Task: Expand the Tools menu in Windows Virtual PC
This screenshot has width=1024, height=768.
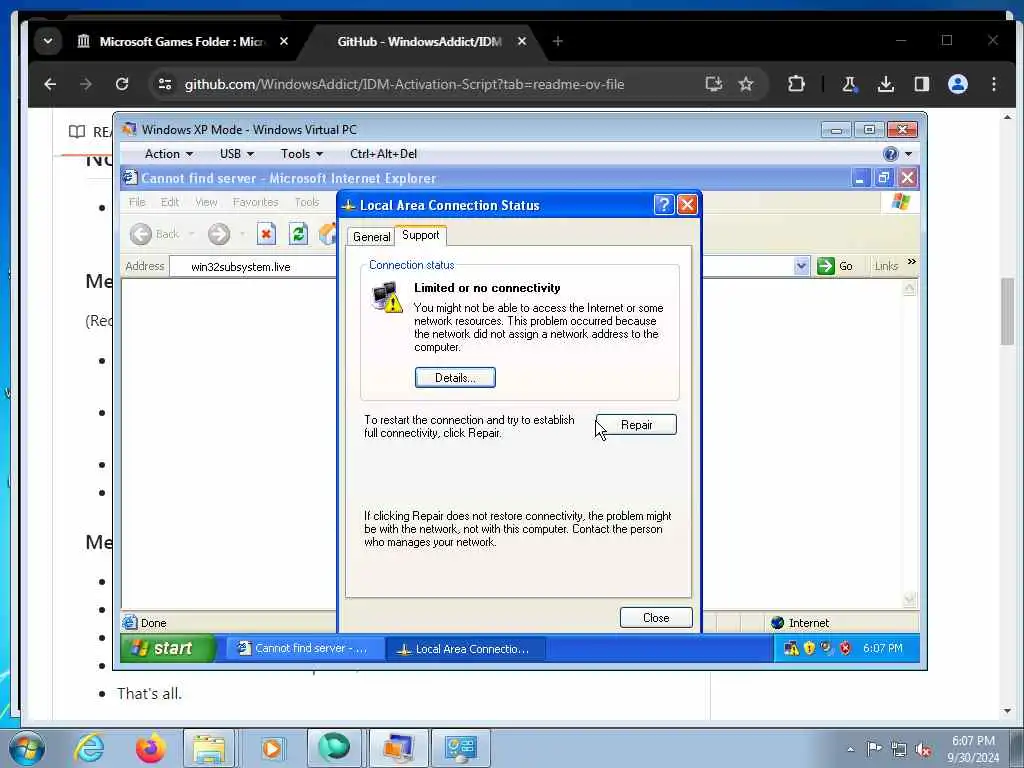Action: pyautogui.click(x=302, y=154)
